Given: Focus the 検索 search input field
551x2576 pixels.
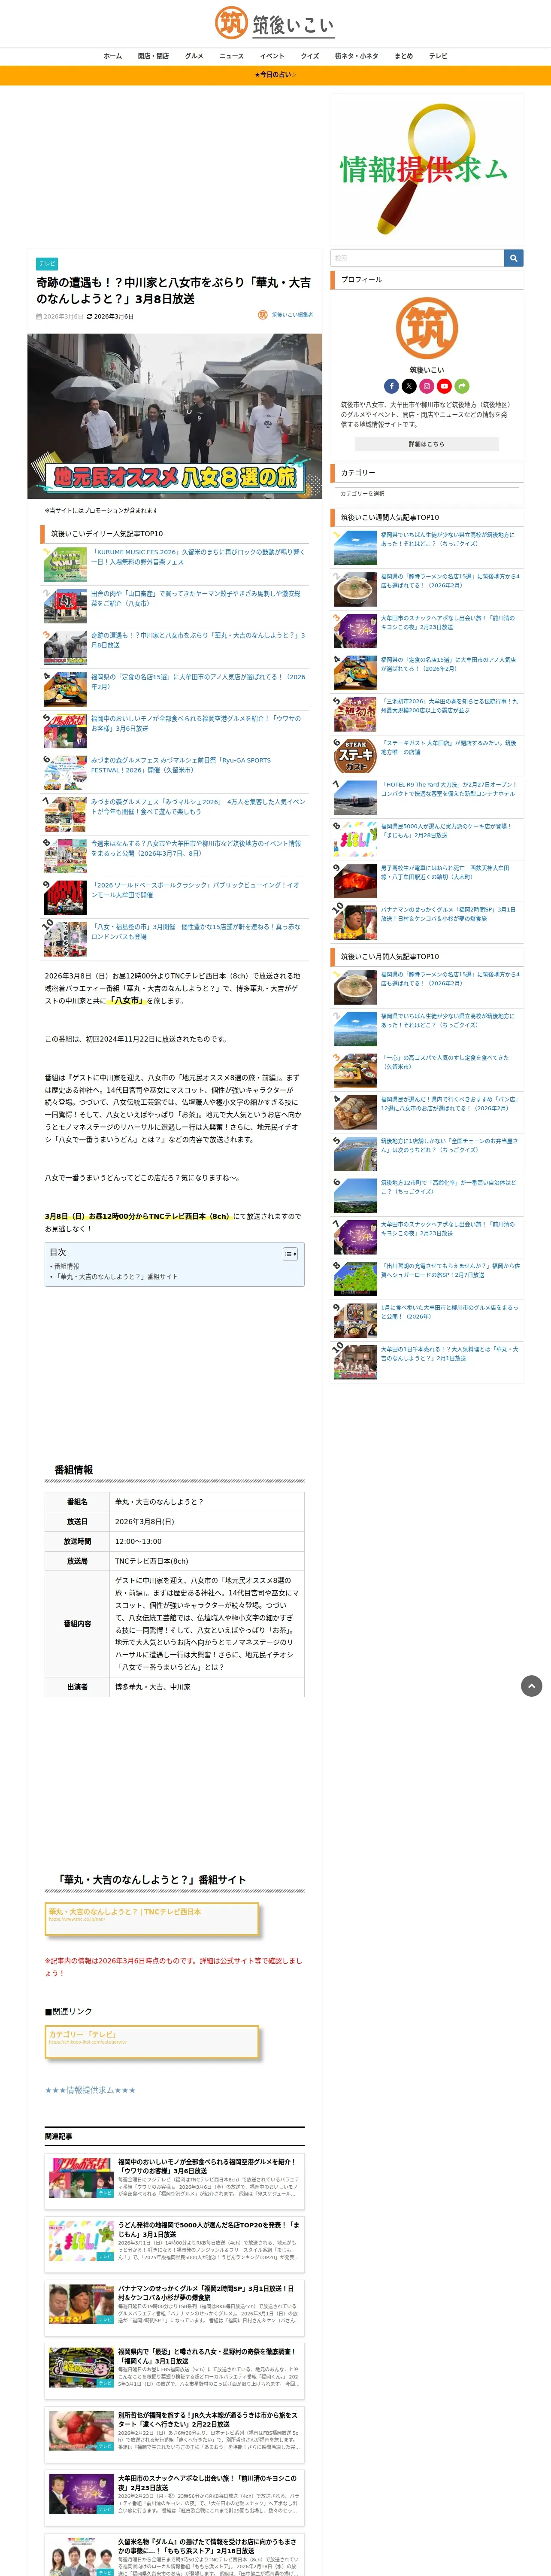Looking at the screenshot, I should [x=417, y=258].
